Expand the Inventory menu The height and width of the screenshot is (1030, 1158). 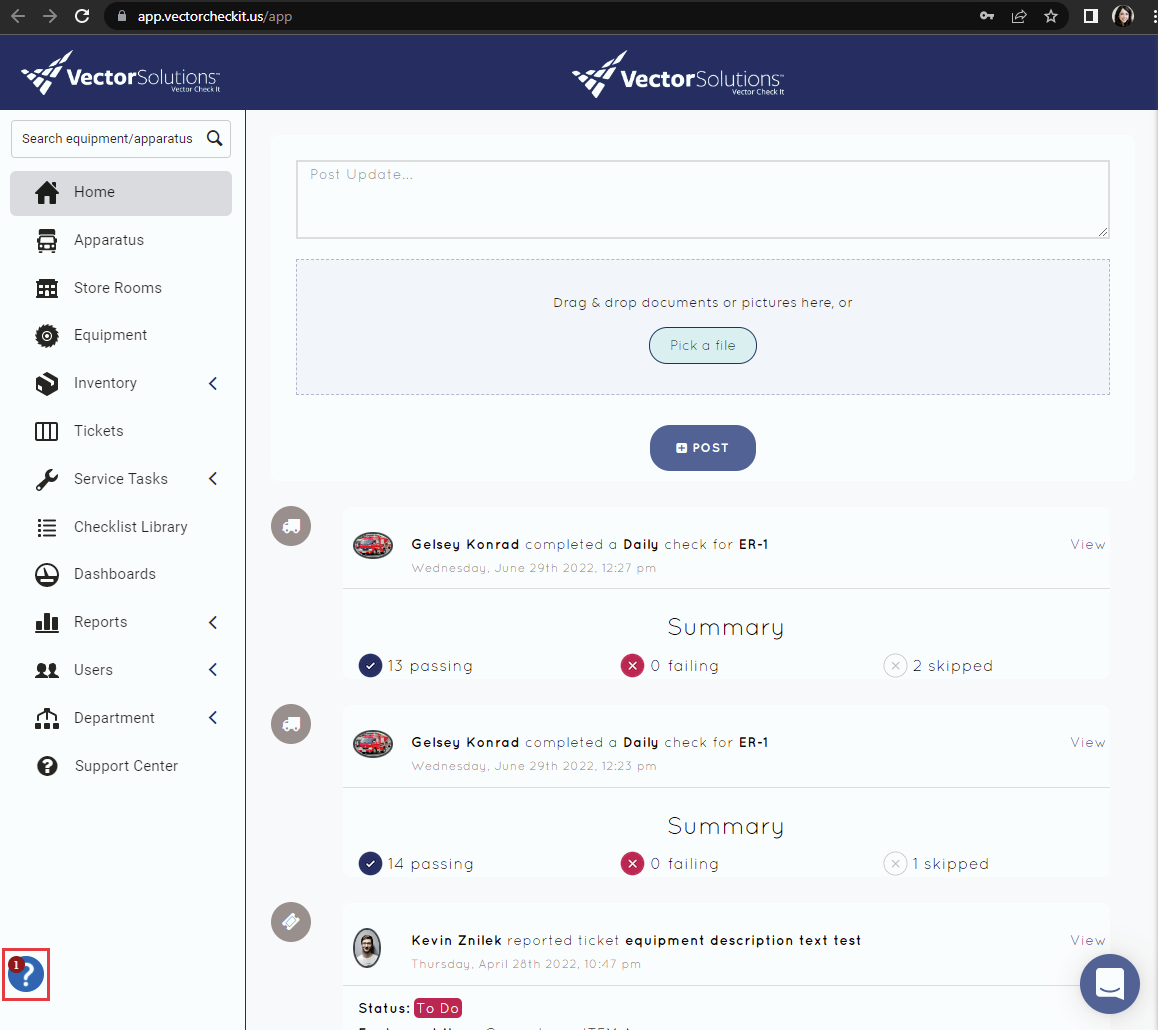point(105,383)
